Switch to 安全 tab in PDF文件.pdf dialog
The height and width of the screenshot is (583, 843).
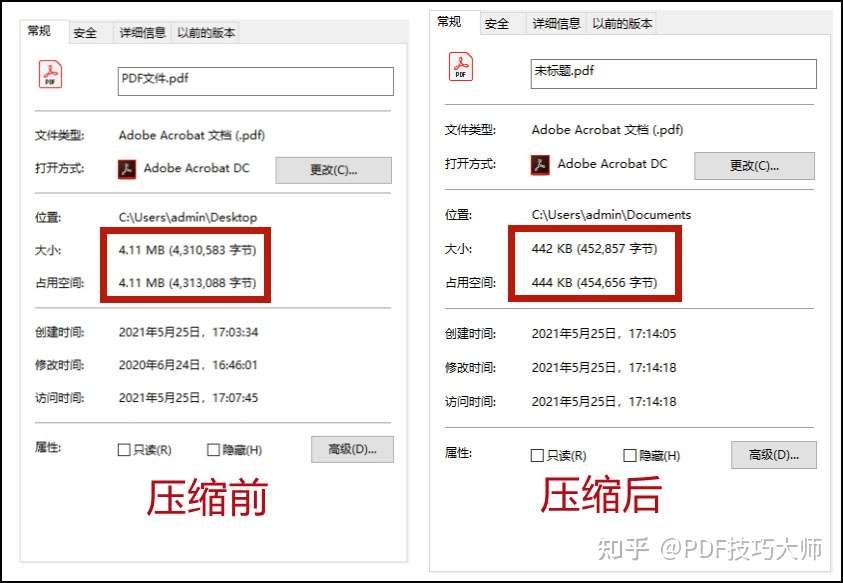point(90,33)
